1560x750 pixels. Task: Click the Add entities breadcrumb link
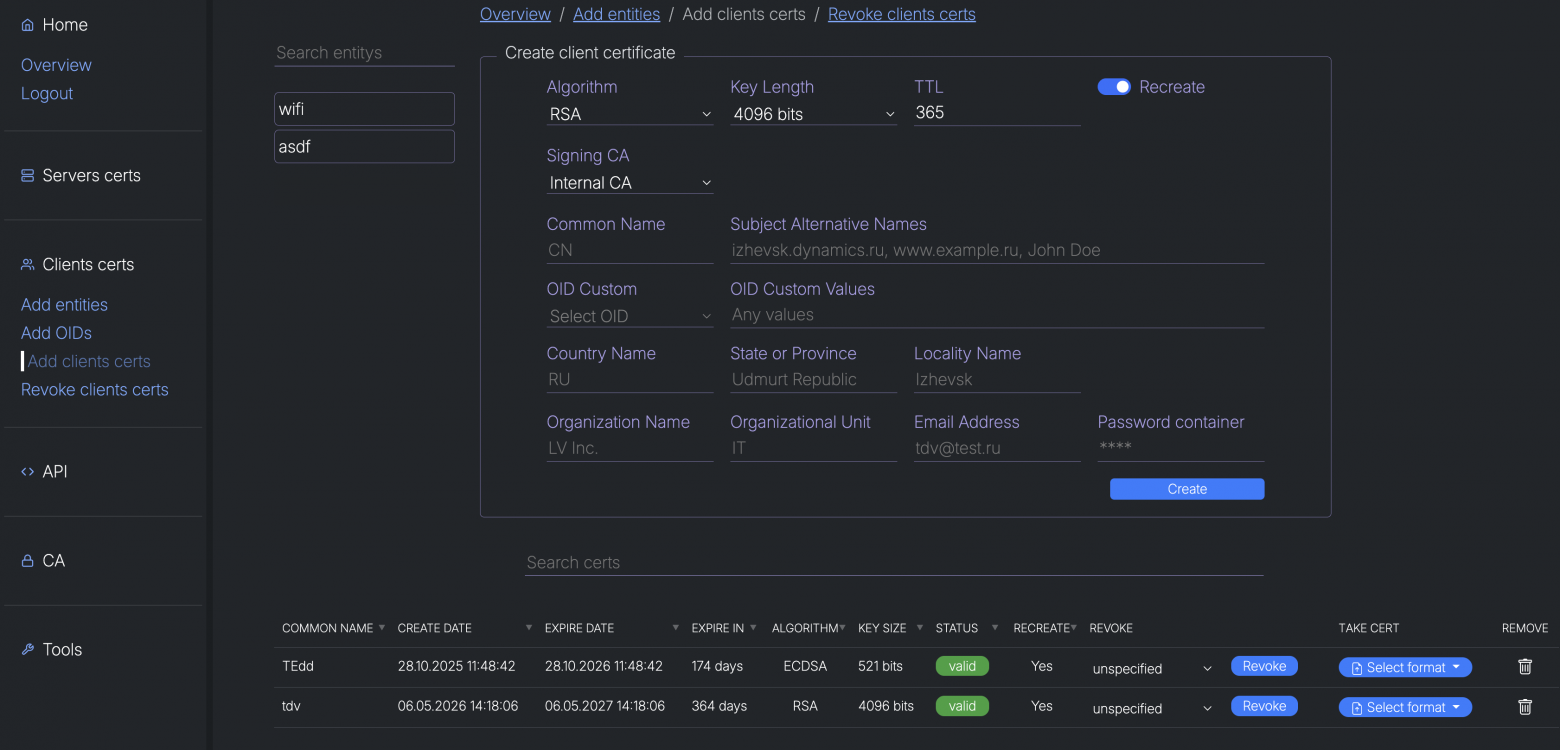tap(616, 14)
